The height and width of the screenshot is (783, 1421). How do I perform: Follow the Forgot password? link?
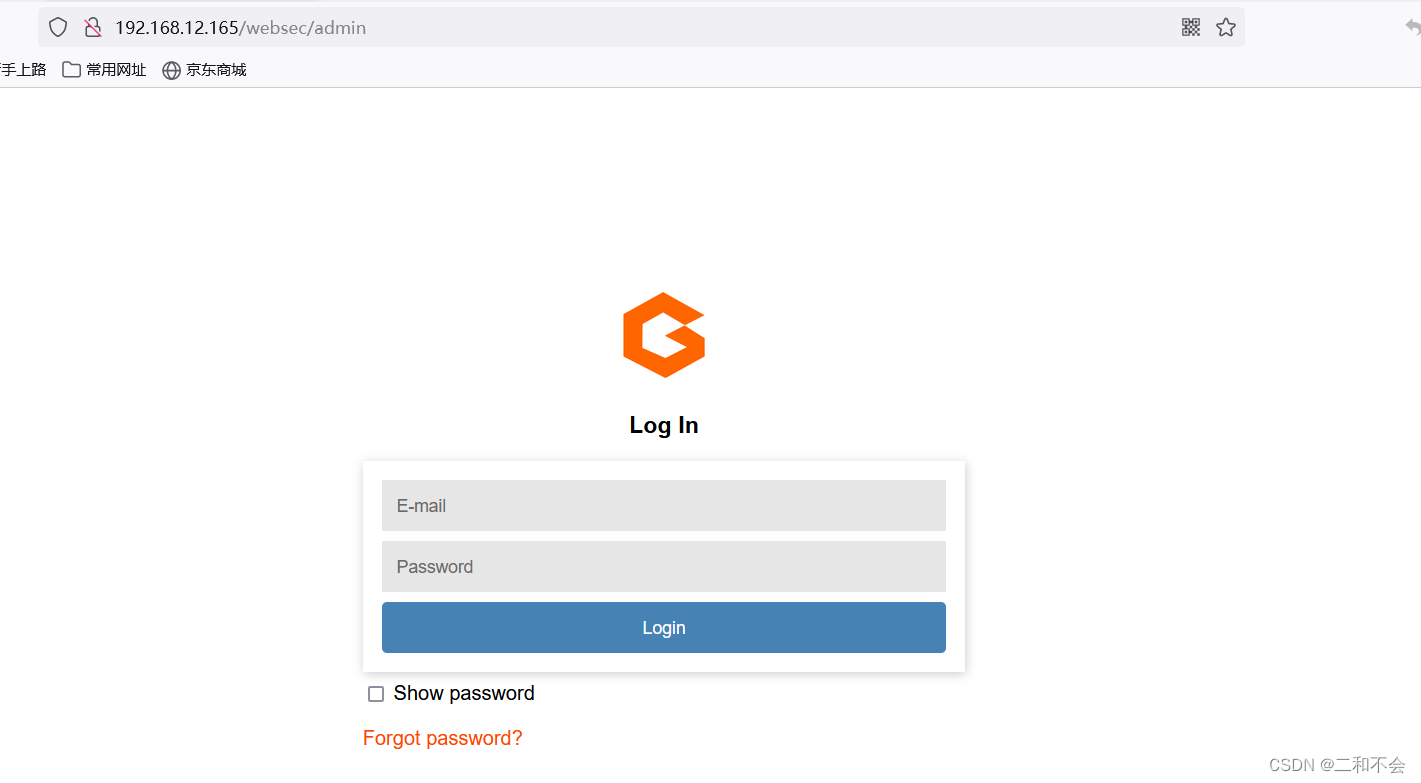click(442, 738)
